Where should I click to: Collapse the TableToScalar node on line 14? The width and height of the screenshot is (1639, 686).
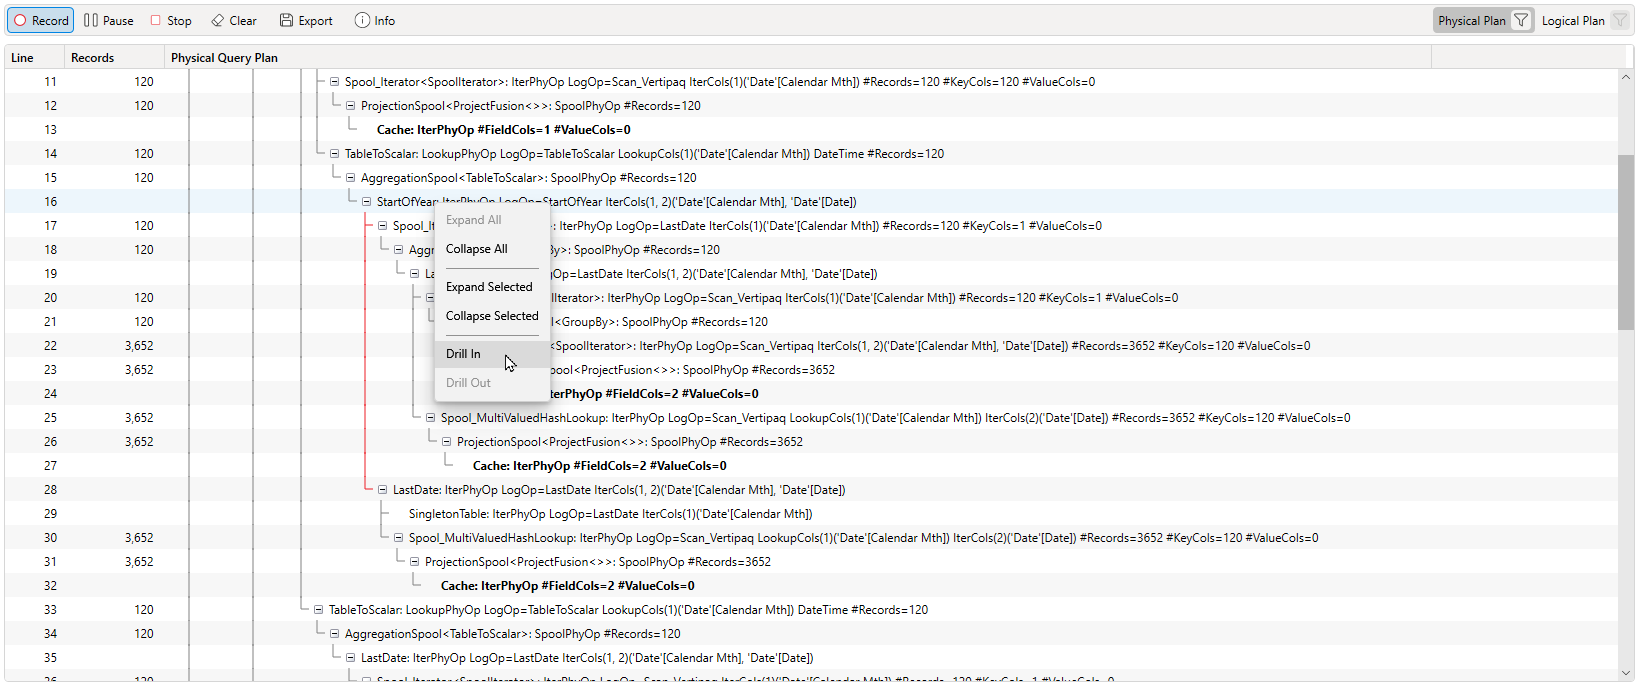click(x=335, y=154)
